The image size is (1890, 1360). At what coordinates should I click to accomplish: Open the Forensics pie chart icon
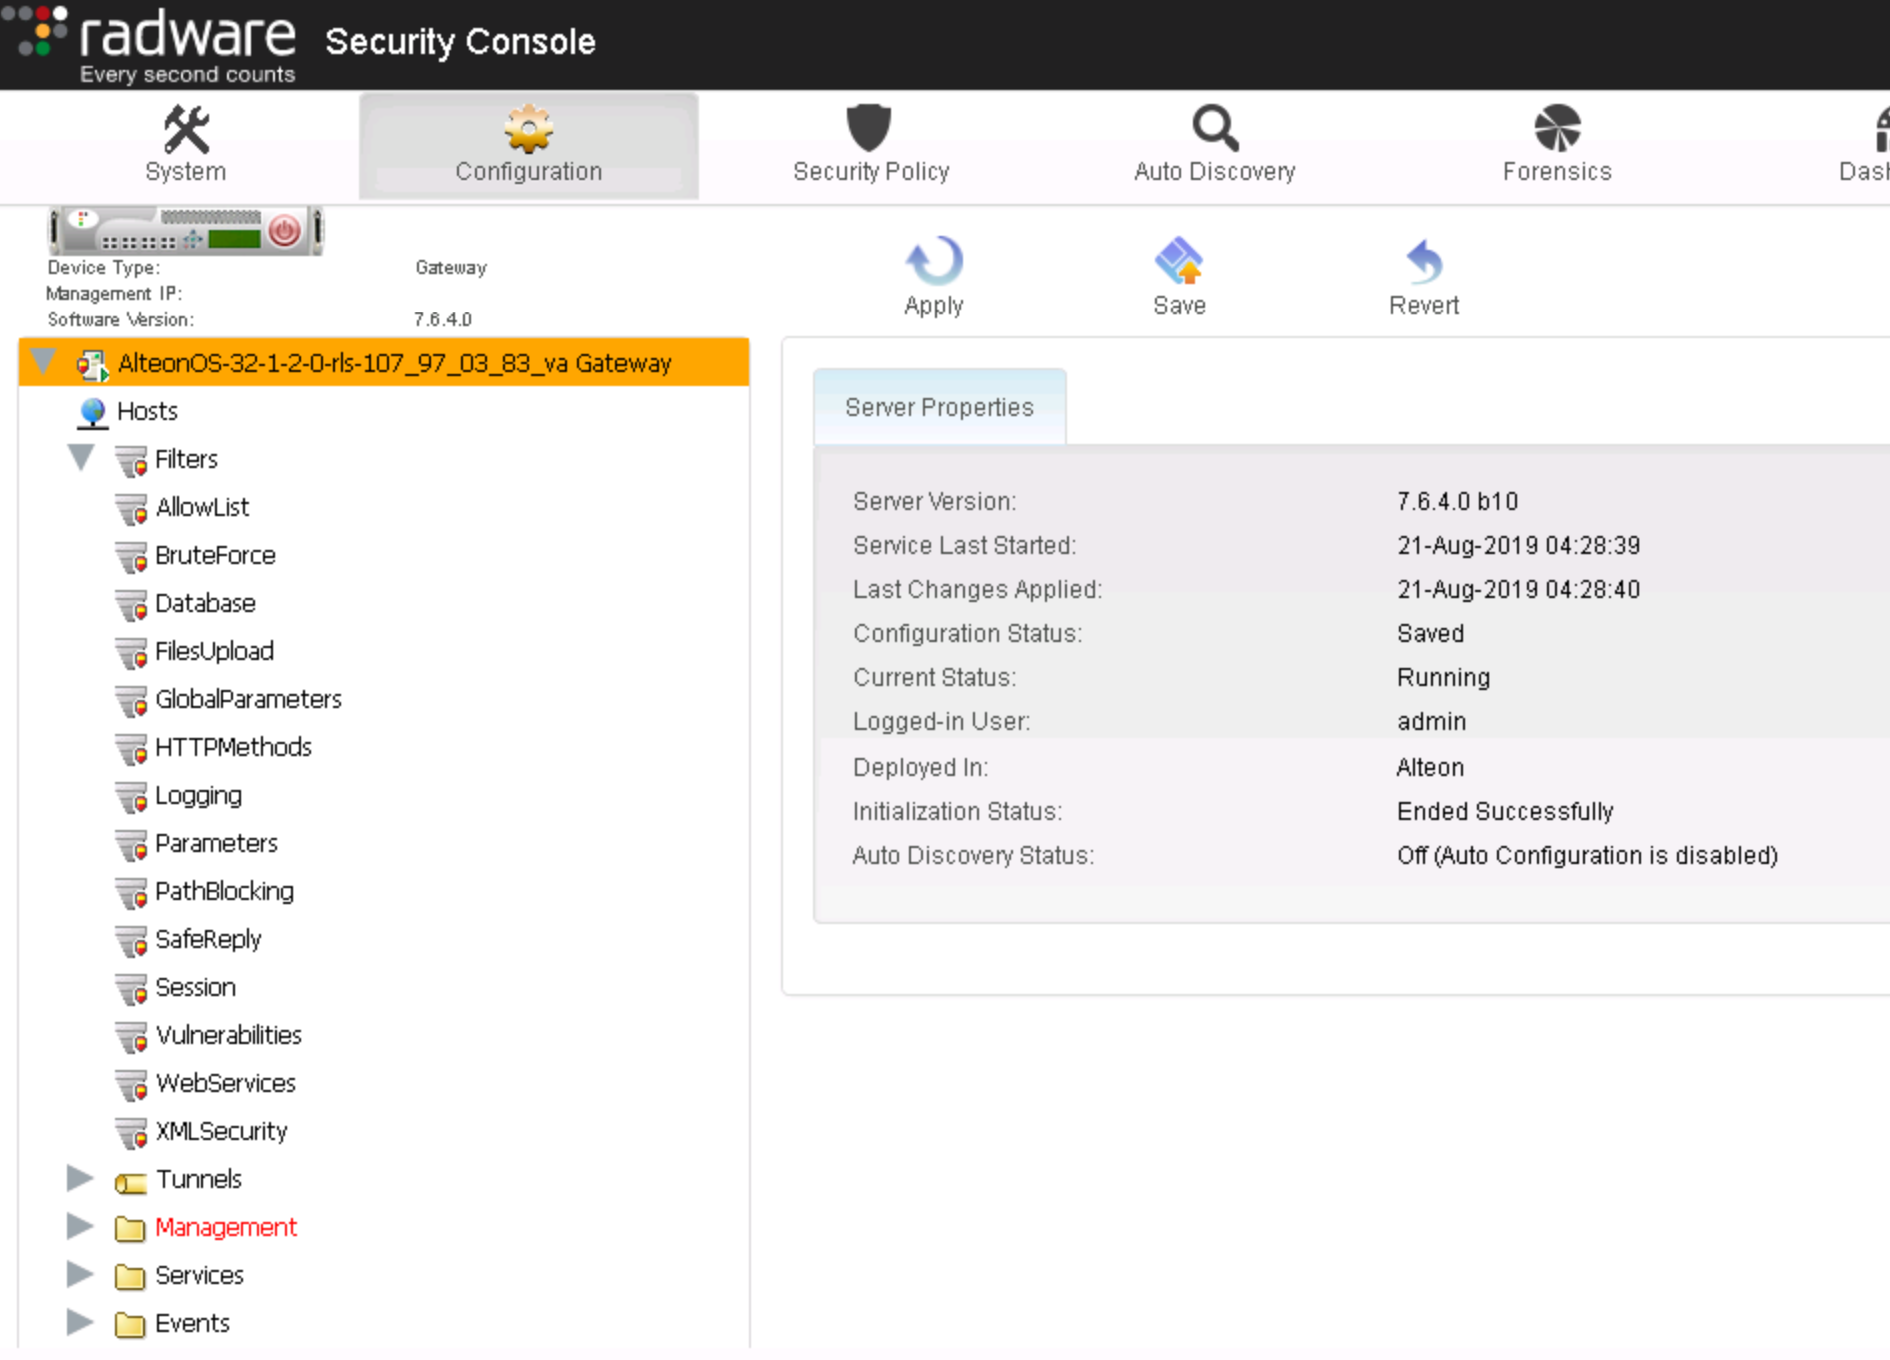pyautogui.click(x=1556, y=130)
